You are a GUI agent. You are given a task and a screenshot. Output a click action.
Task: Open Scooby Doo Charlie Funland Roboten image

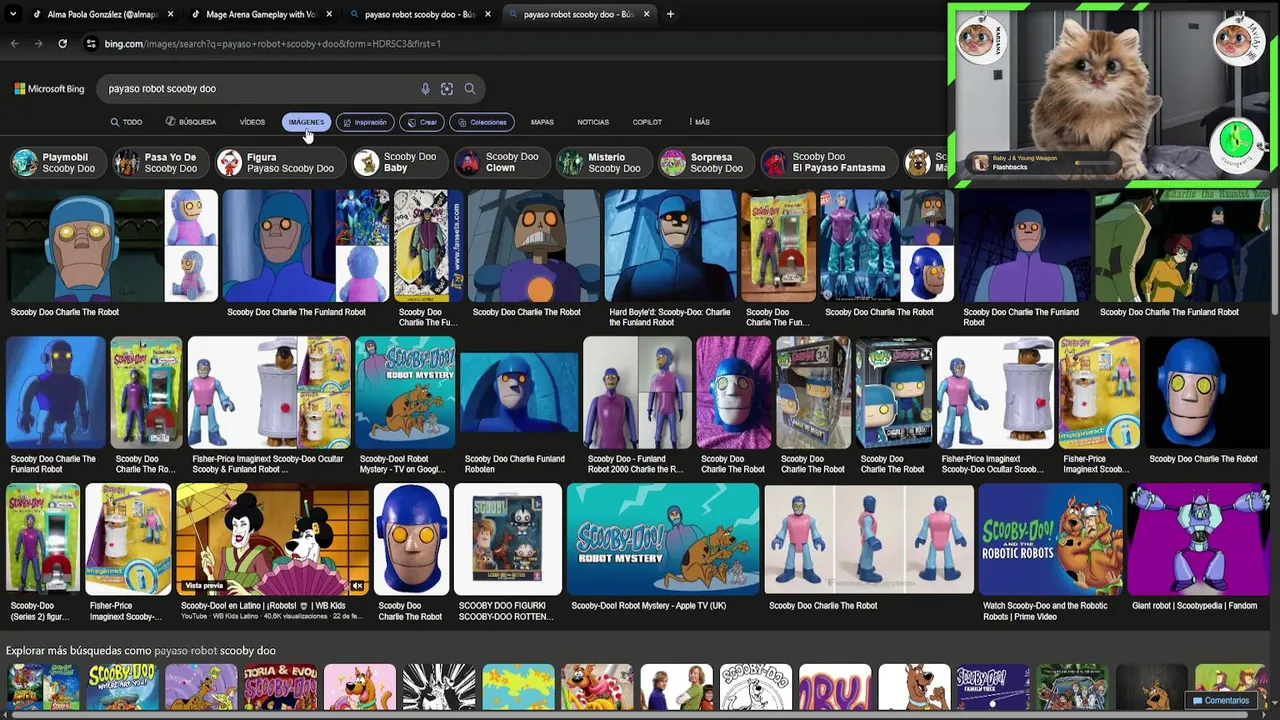point(519,393)
